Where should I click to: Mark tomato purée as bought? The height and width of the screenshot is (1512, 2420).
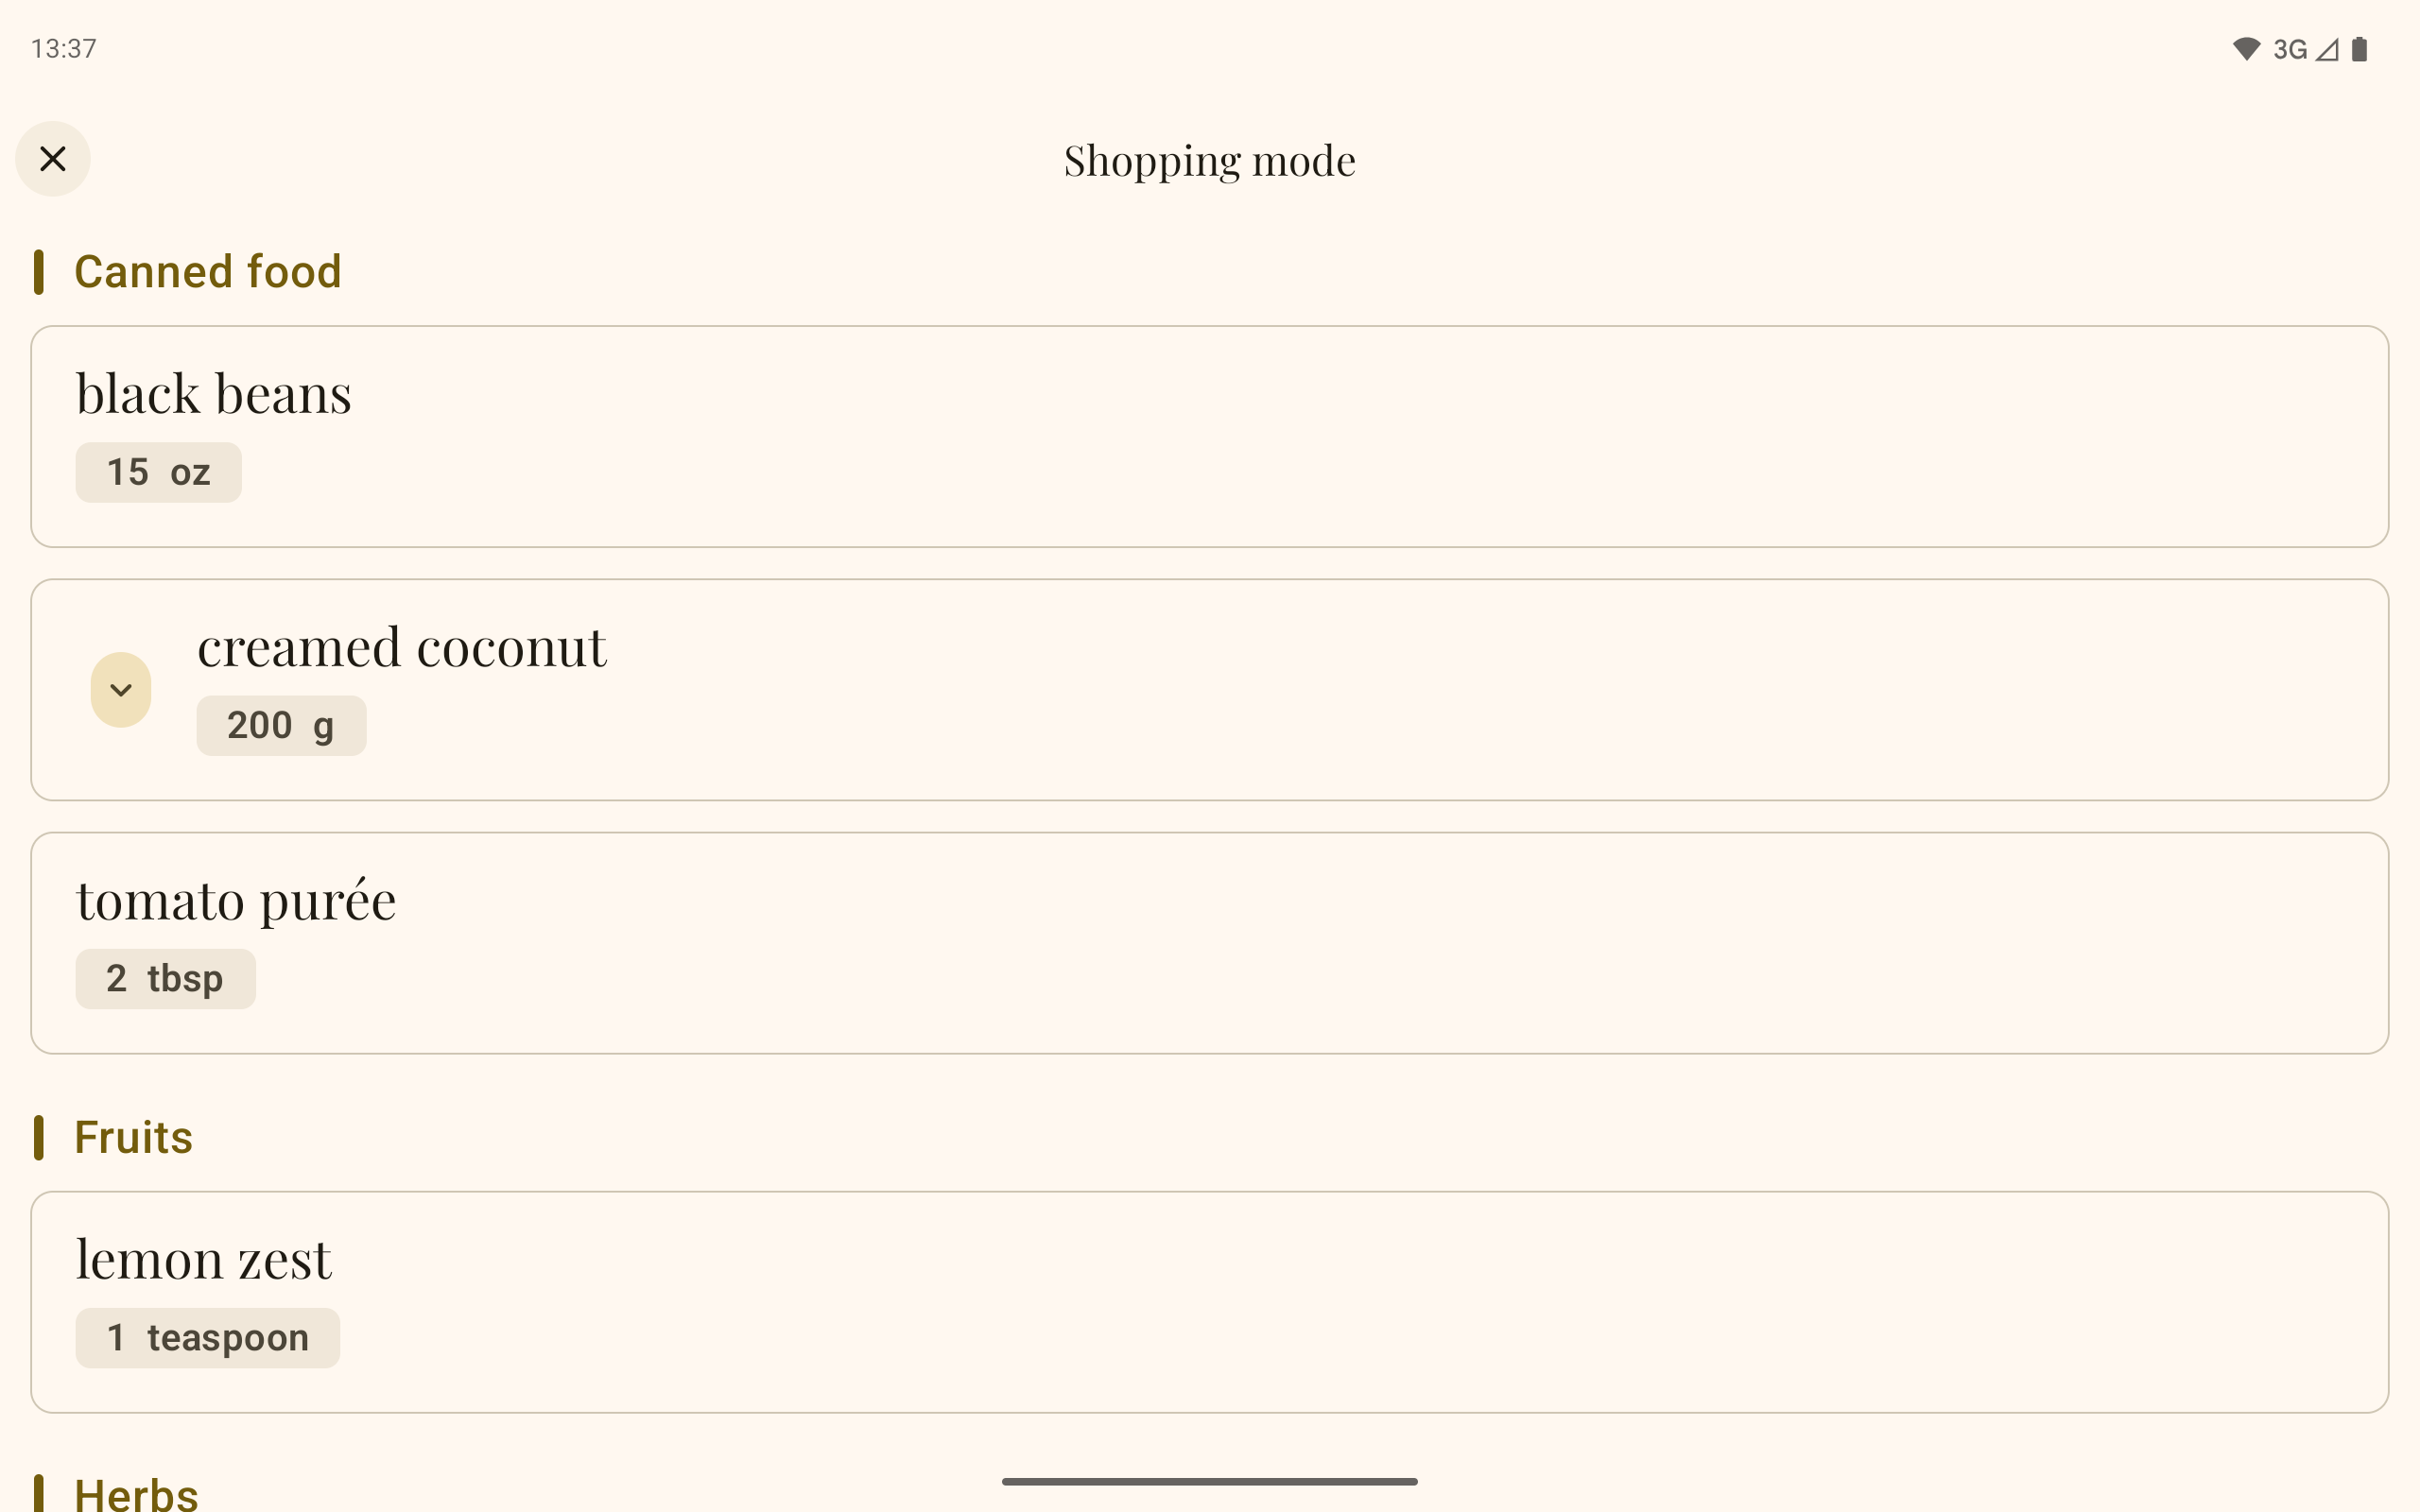click(1210, 942)
